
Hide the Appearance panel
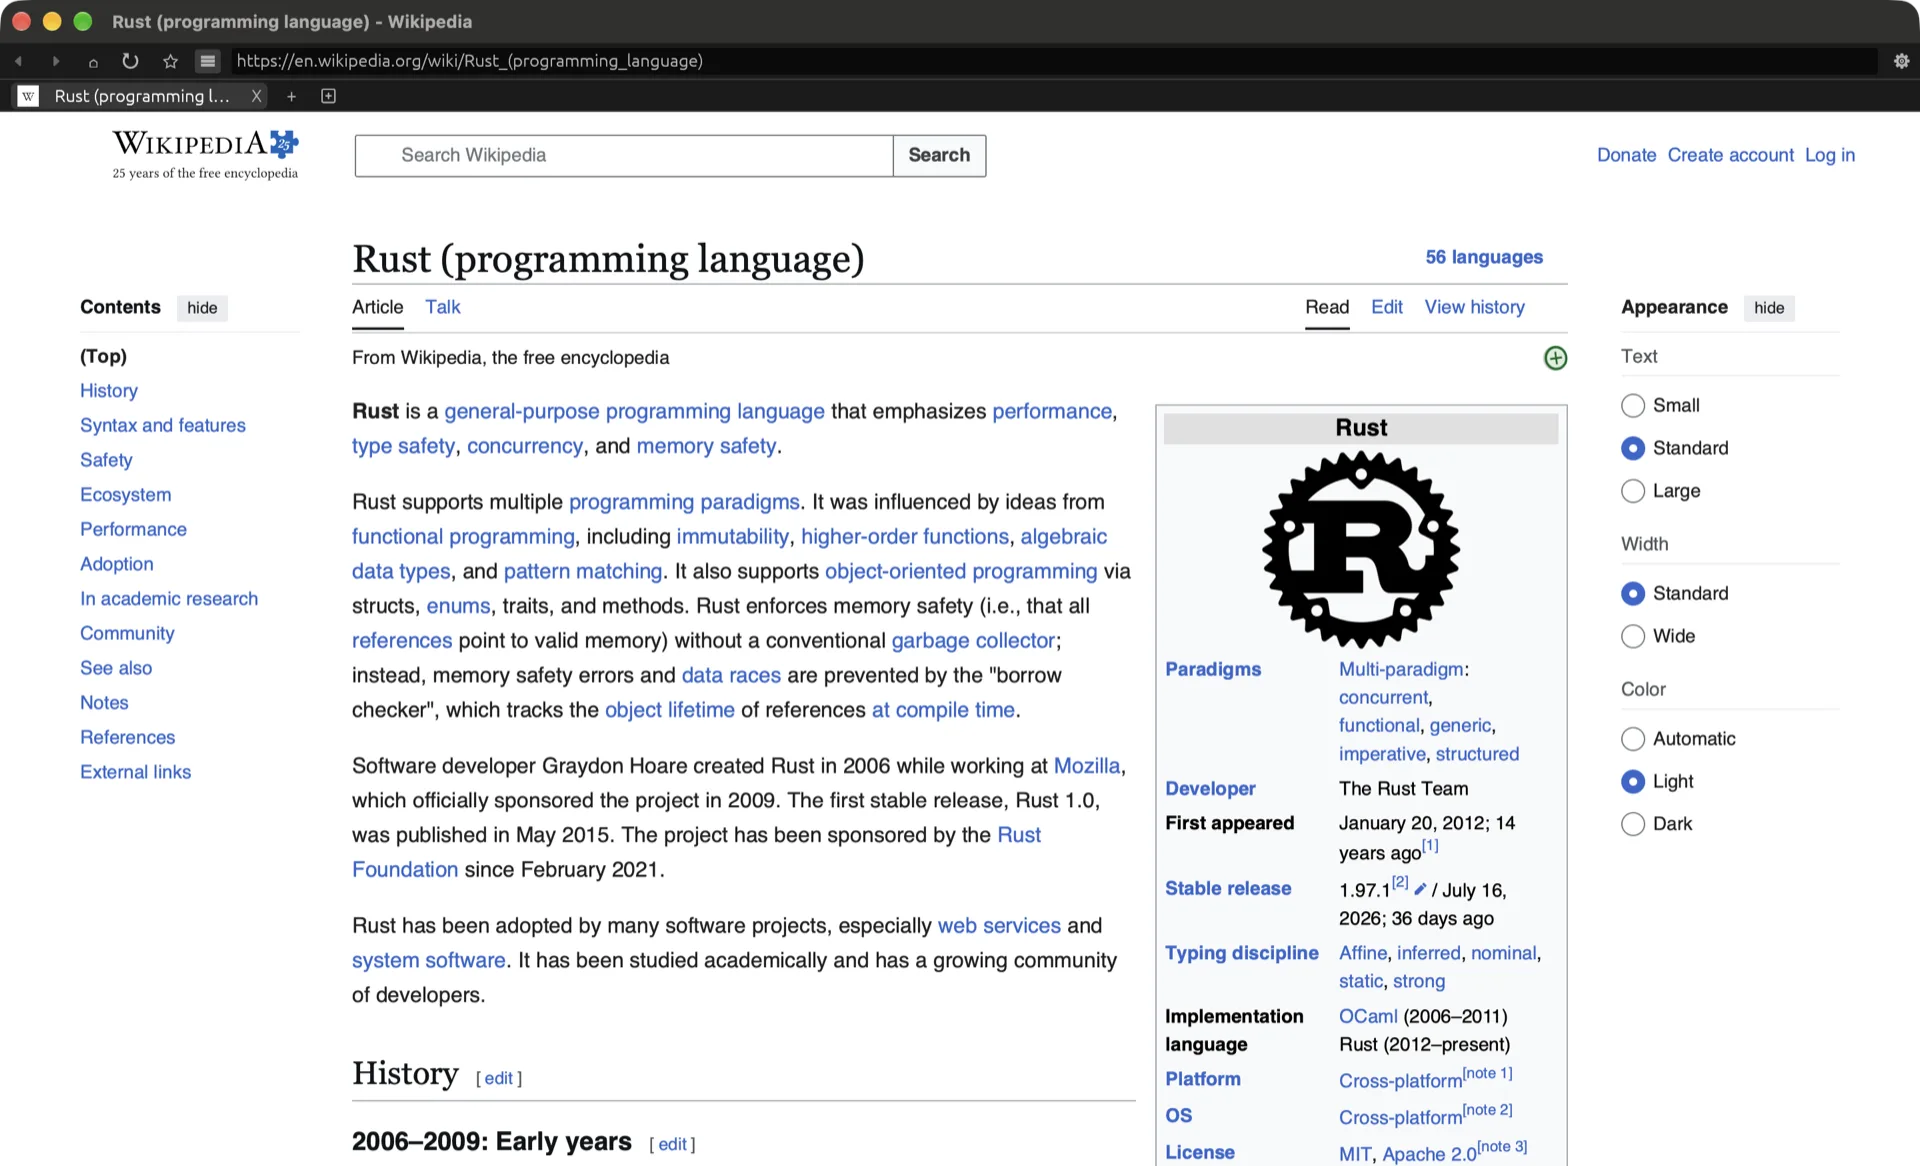pos(1768,308)
